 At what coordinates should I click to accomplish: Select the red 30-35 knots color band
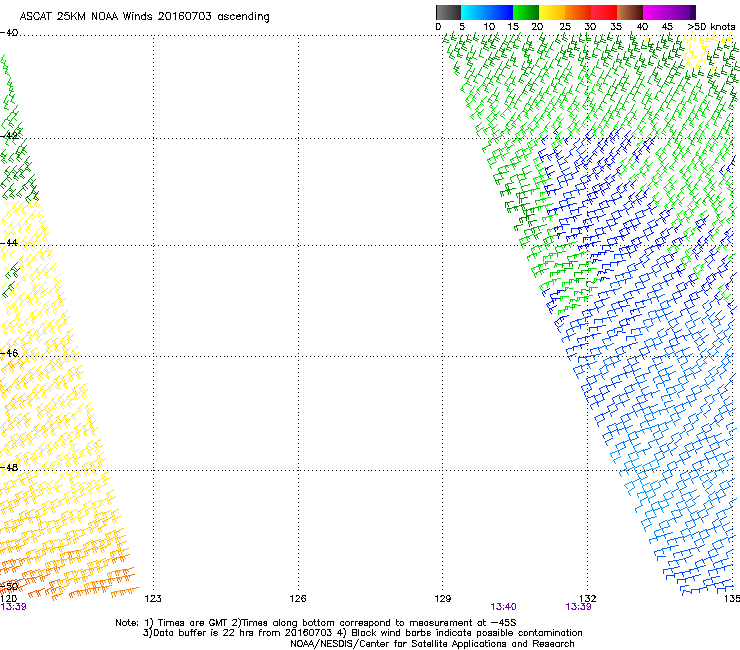(x=604, y=12)
